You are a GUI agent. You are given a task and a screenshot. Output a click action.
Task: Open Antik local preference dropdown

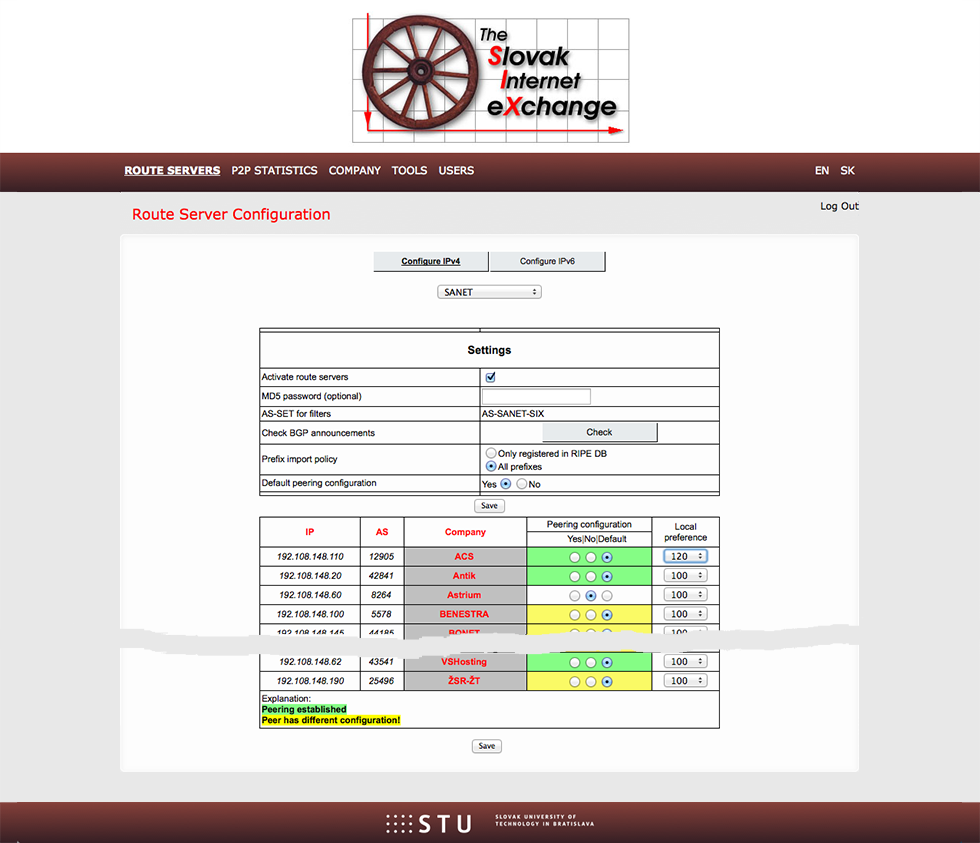coord(686,576)
